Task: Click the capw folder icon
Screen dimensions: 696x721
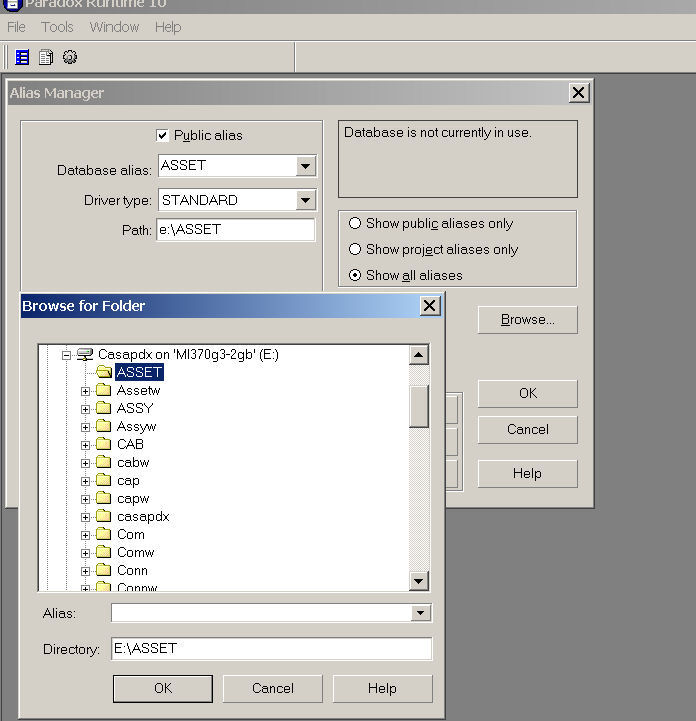Action: click(x=104, y=498)
